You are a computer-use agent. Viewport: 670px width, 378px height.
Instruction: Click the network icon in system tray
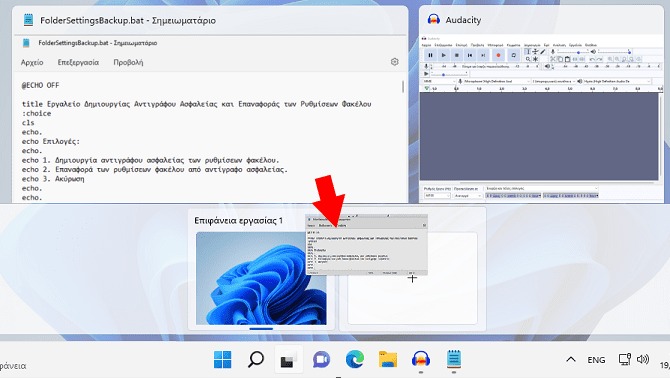pyautogui.click(x=625, y=359)
